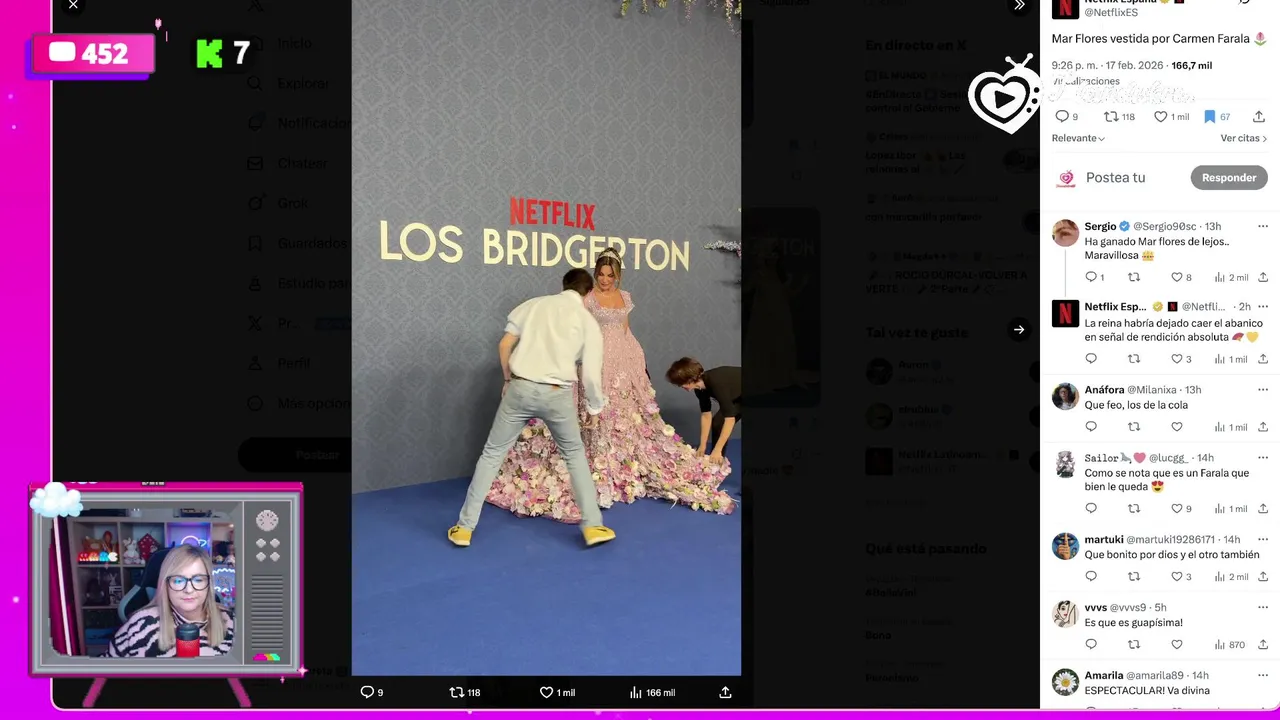
Task: Open replies from bottom media bar (9)
Action: point(371,692)
